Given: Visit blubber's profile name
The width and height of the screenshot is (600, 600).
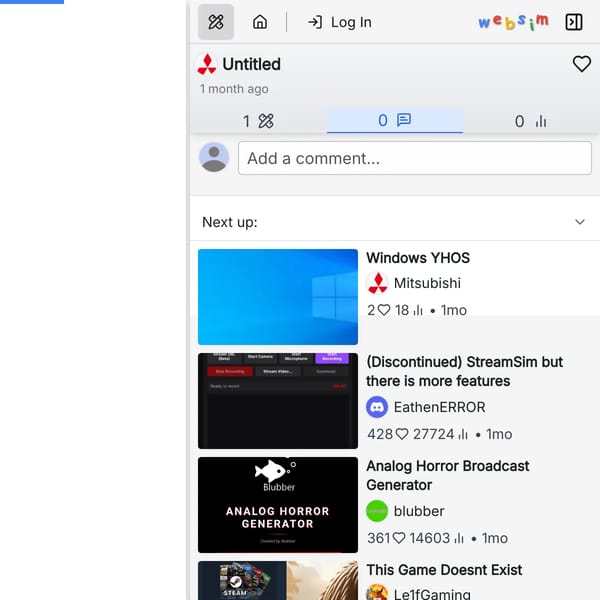Looking at the screenshot, I should 419,511.
